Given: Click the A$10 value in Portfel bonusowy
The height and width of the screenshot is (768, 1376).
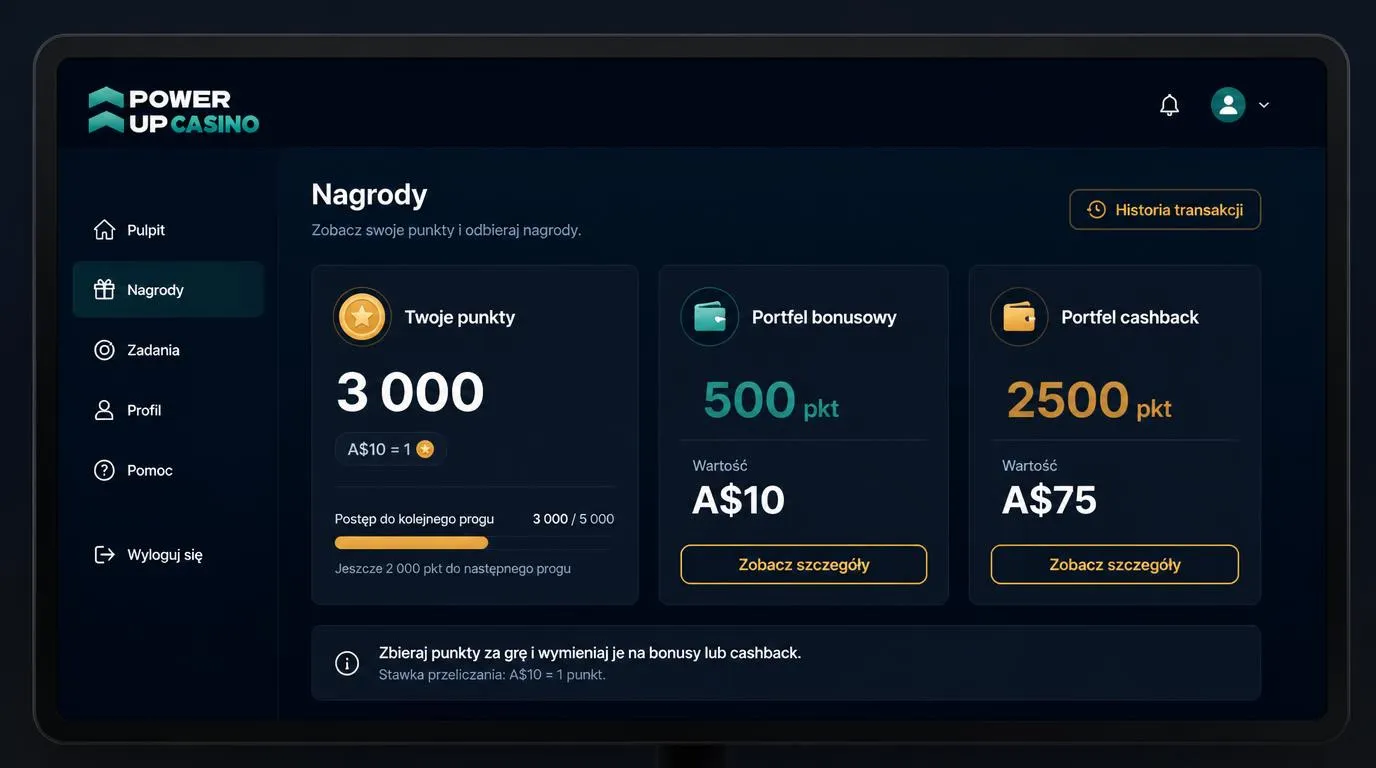Looking at the screenshot, I should coord(738,500).
